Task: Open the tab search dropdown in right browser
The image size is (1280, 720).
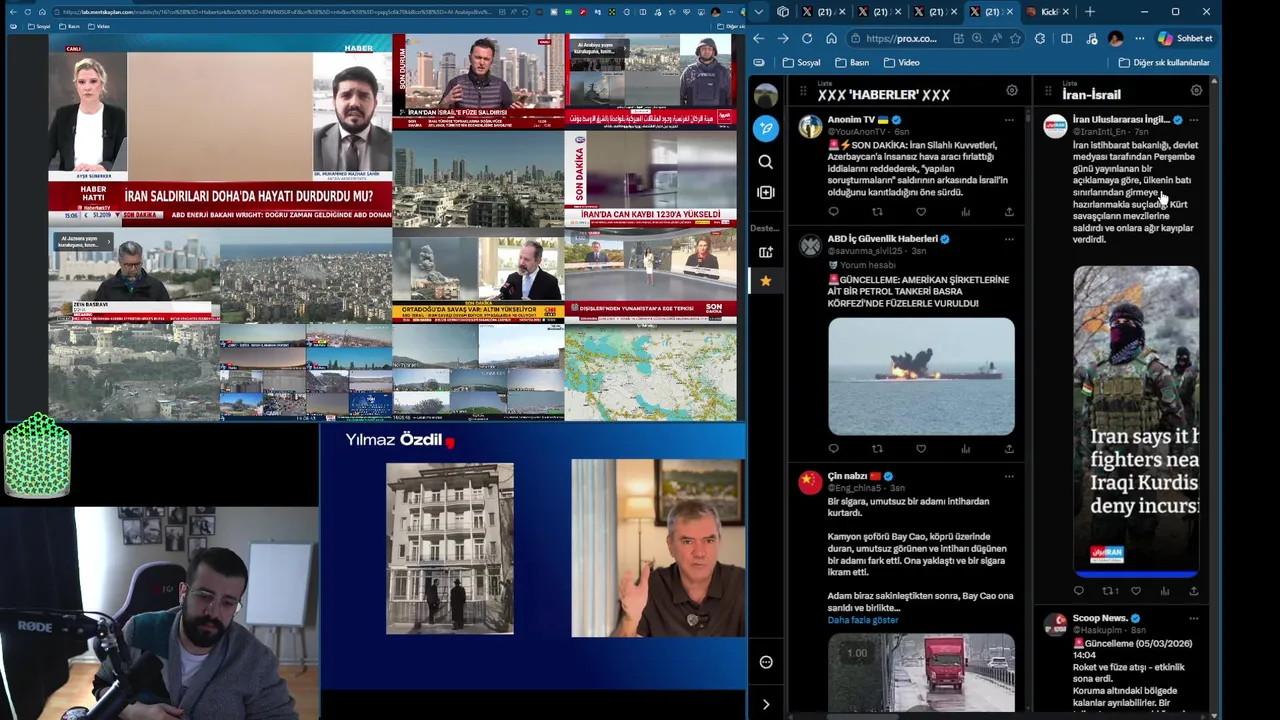Action: (759, 12)
